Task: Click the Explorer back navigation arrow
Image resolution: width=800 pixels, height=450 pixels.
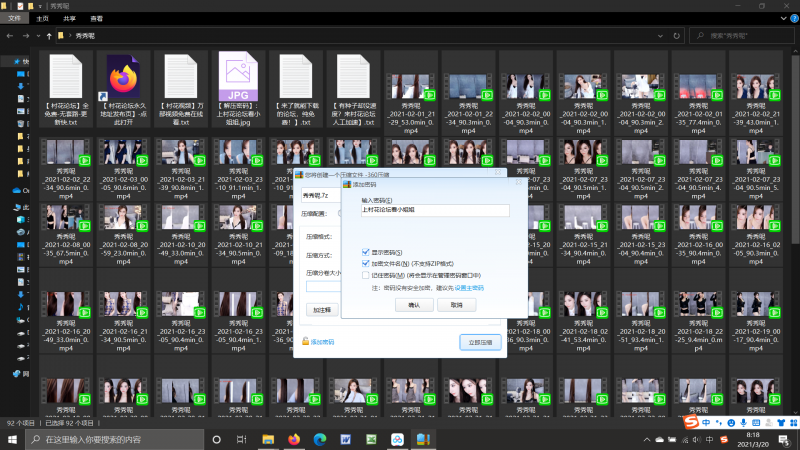Action: 8,35
